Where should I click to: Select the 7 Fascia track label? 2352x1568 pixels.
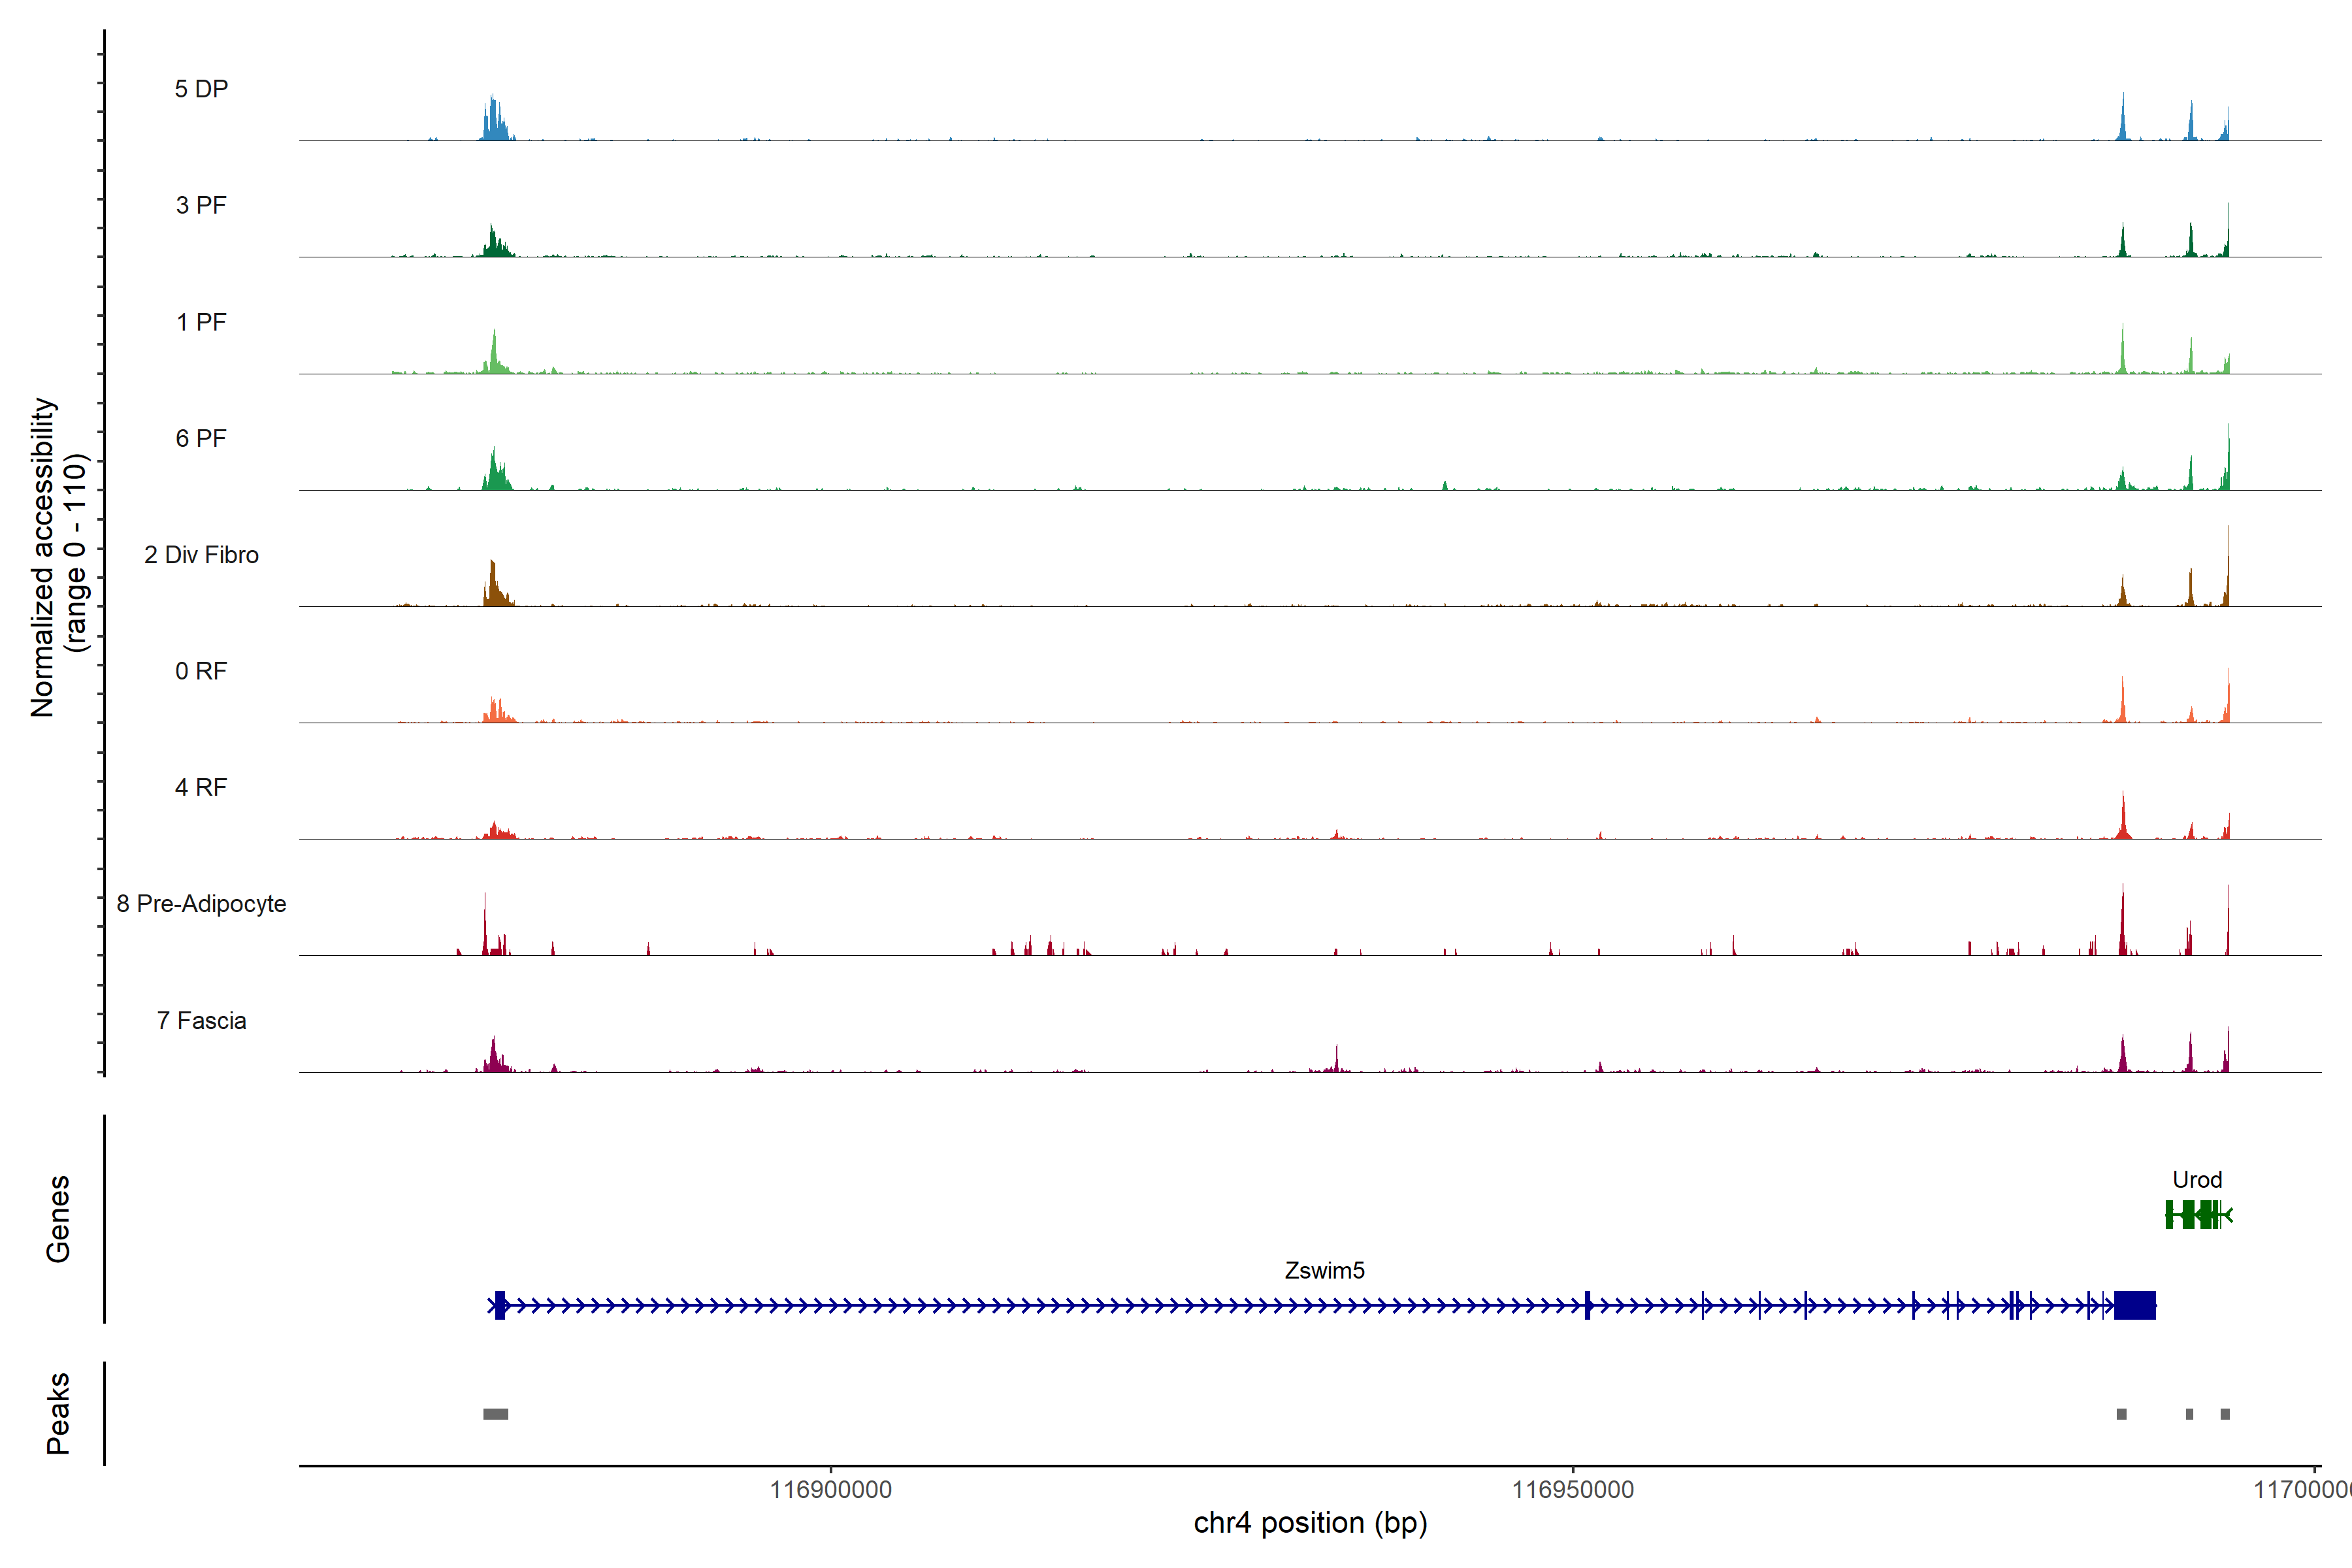[x=201, y=1021]
